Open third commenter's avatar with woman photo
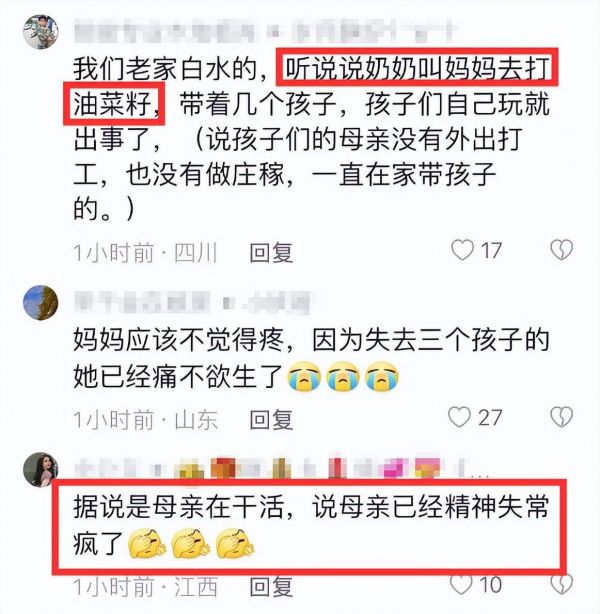Viewport: 600px width, 614px height. [40, 470]
